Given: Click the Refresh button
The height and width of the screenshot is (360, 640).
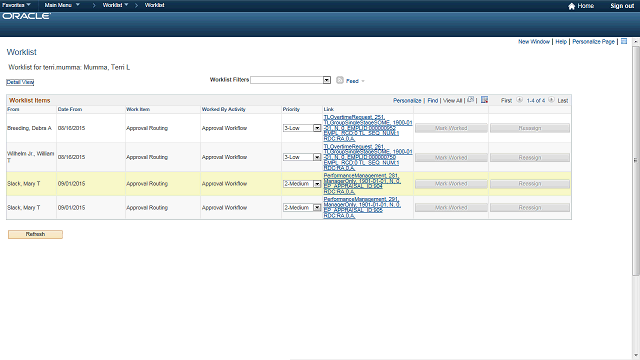Looking at the screenshot, I should coord(35,234).
